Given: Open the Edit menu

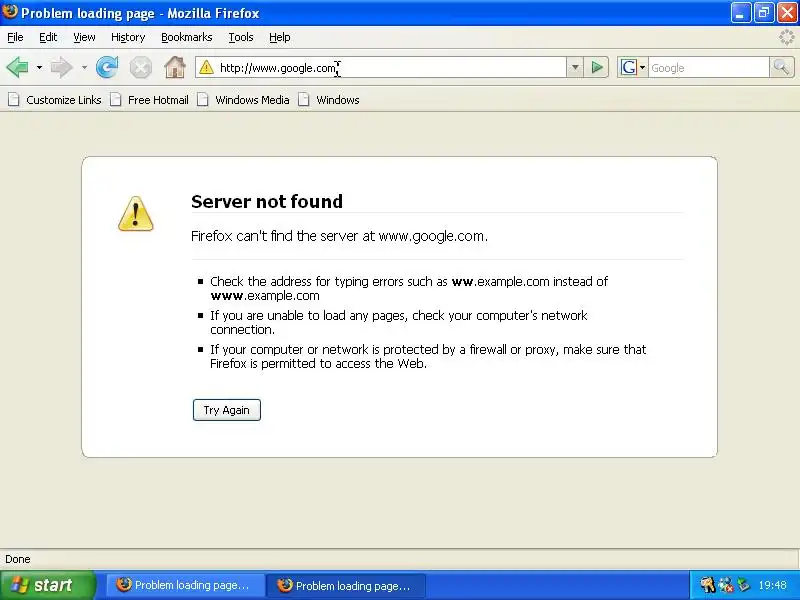Looking at the screenshot, I should point(48,37).
